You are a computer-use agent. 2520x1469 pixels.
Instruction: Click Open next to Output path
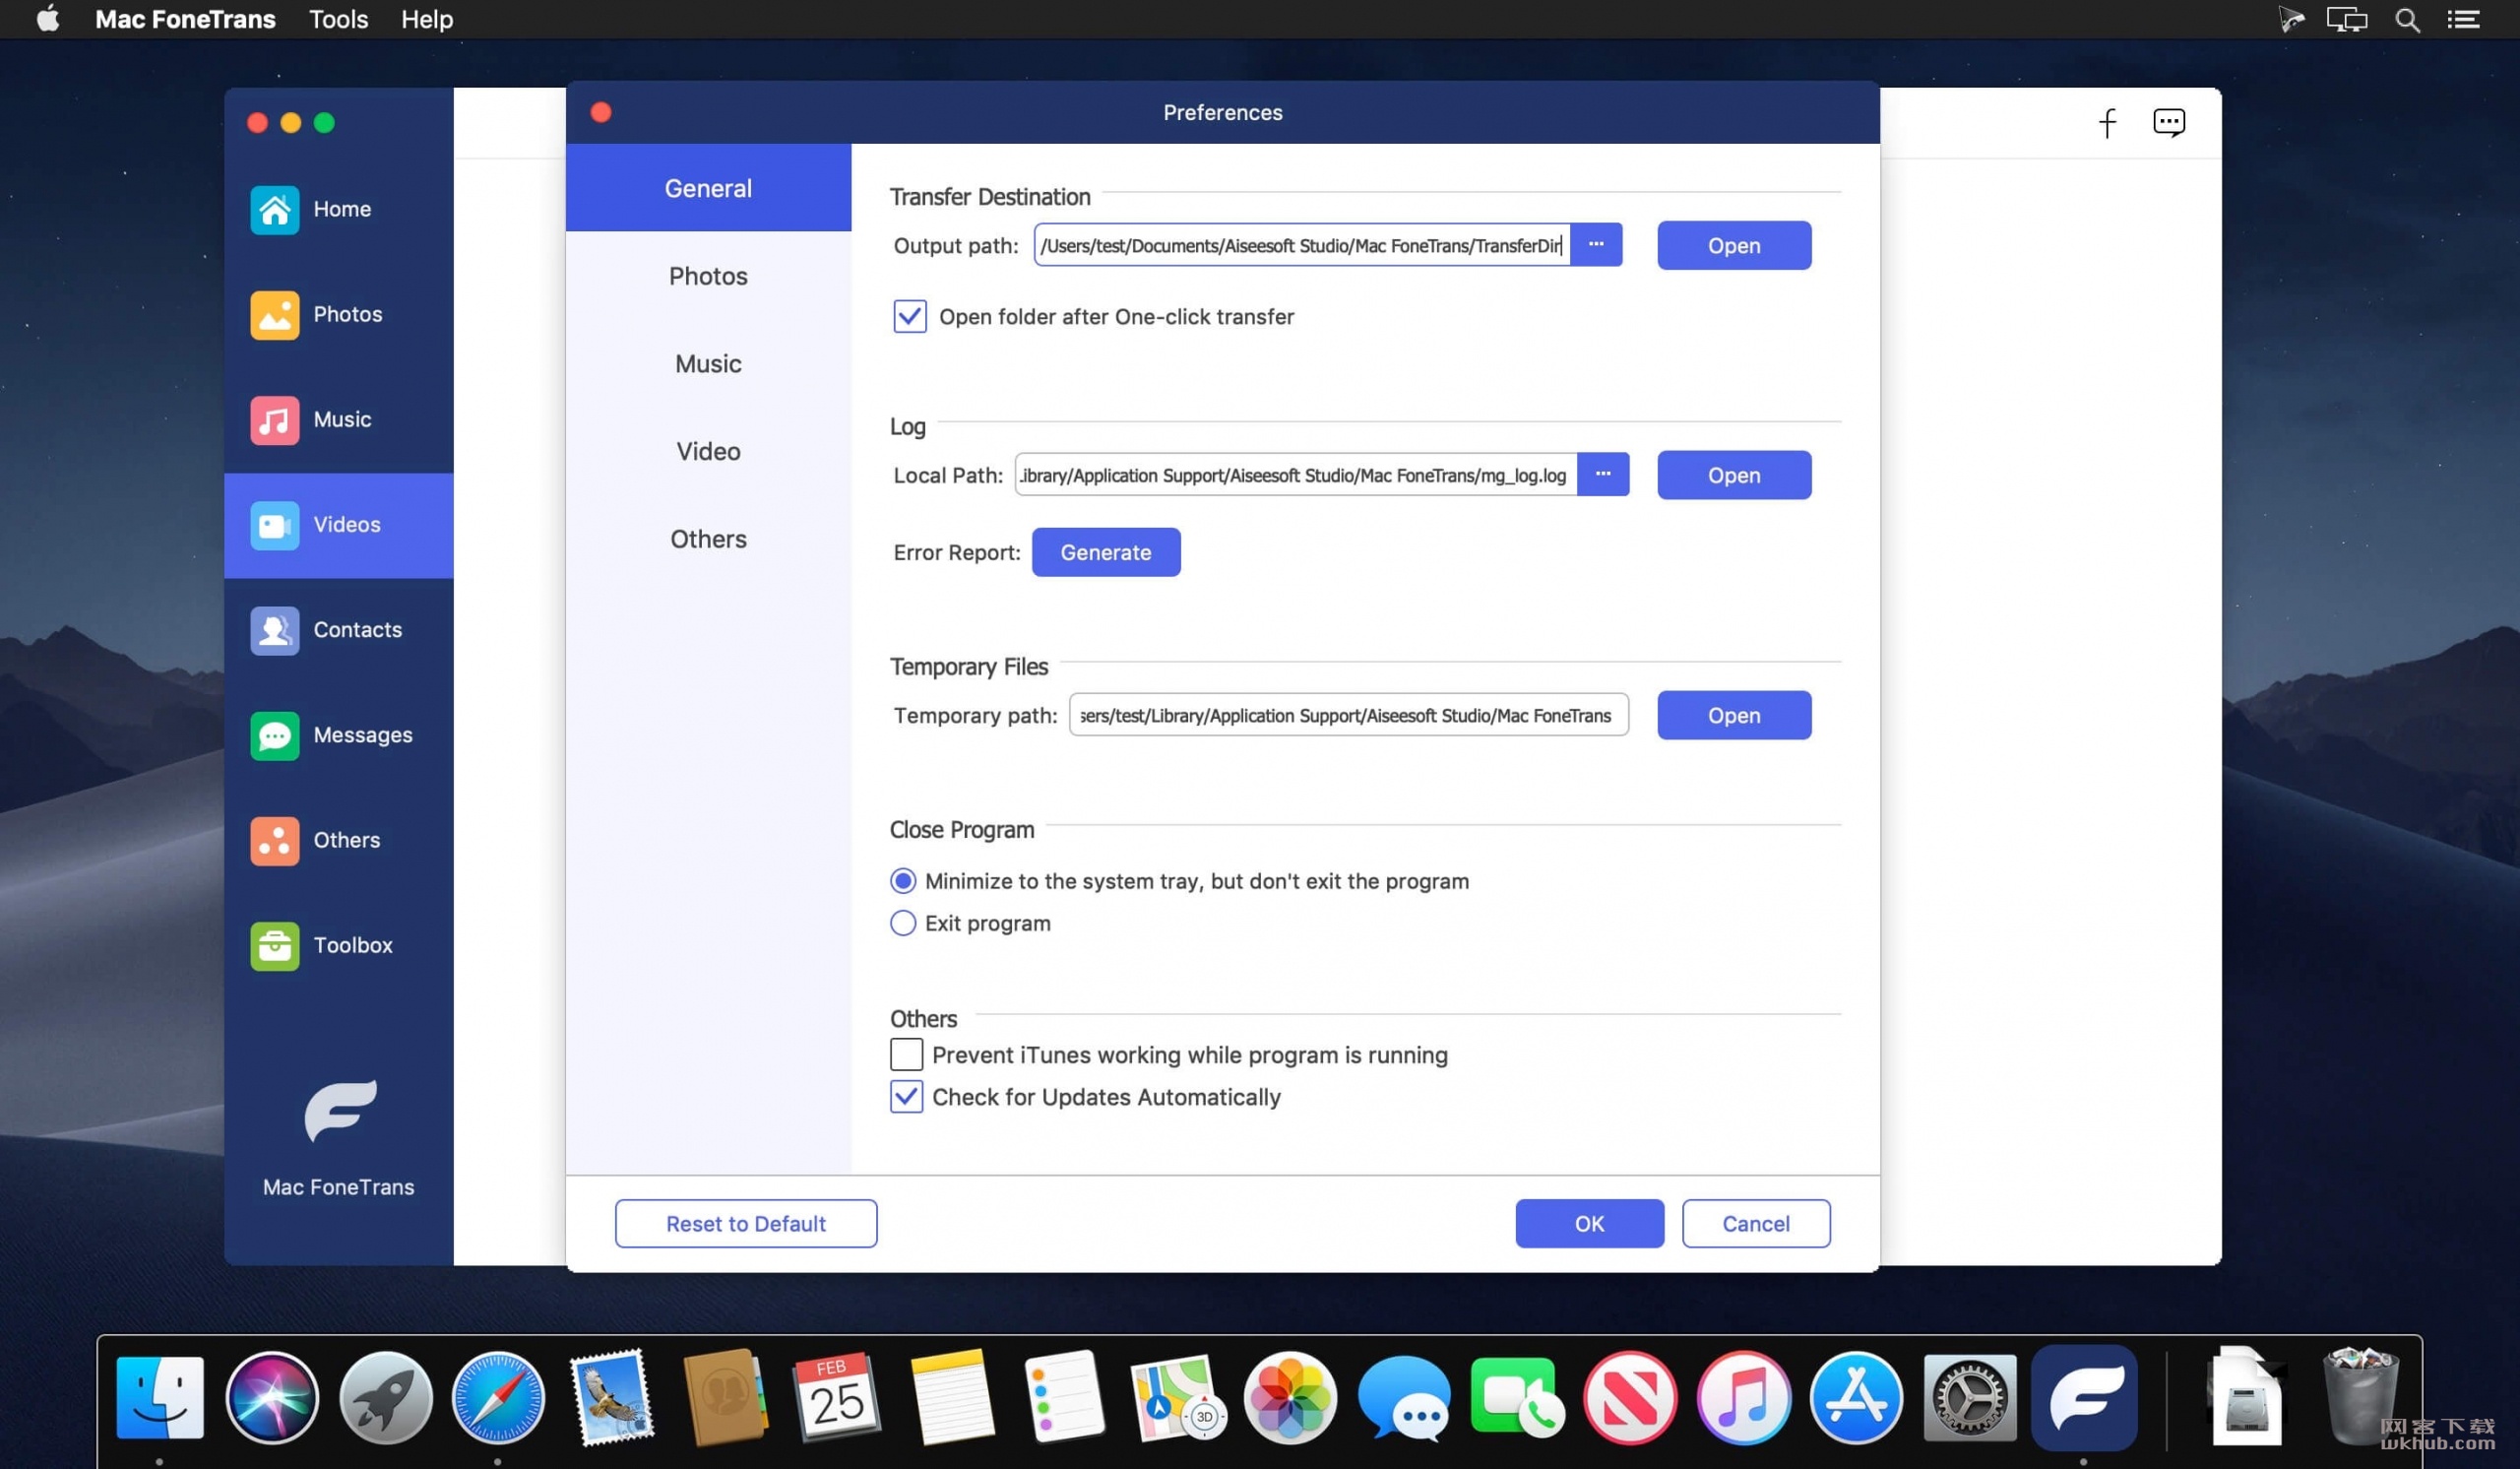[x=1734, y=245]
